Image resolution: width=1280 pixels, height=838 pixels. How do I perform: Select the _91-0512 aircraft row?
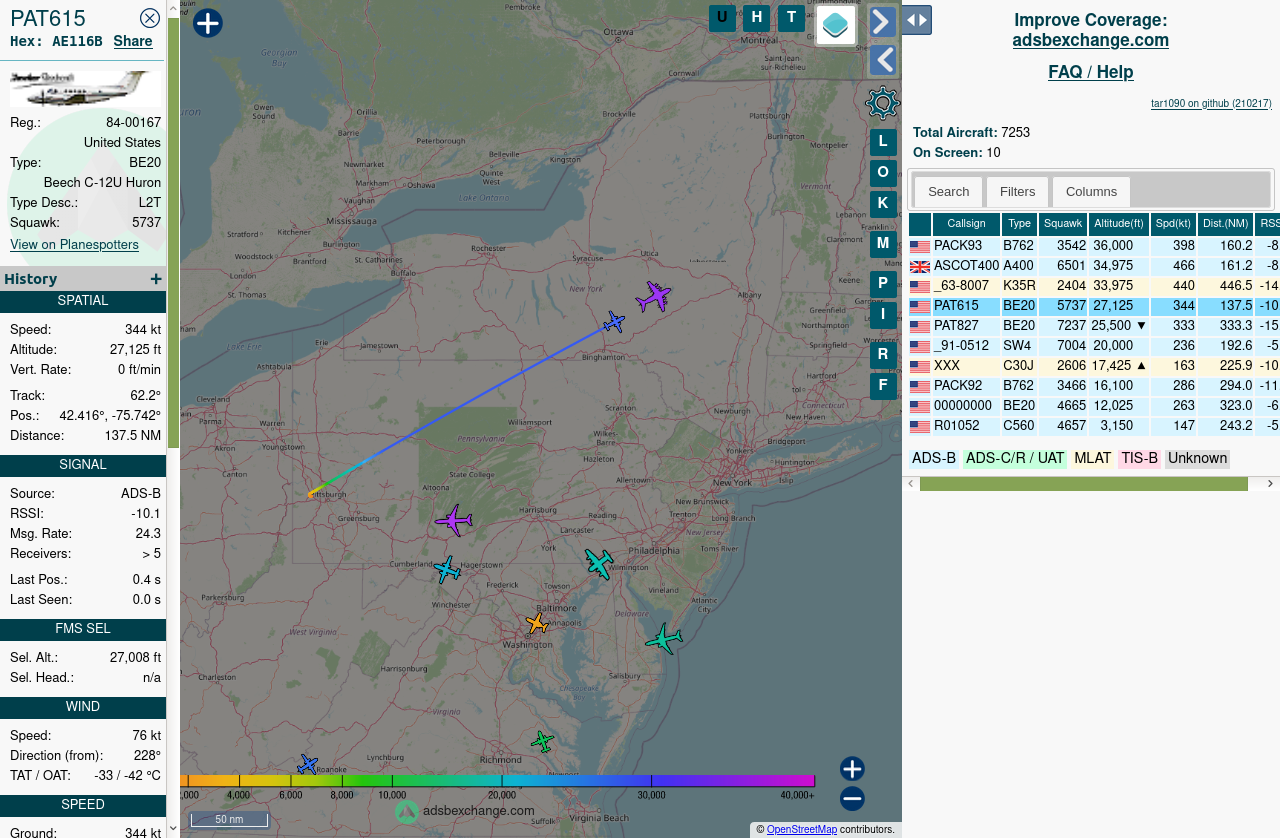tap(1094, 346)
